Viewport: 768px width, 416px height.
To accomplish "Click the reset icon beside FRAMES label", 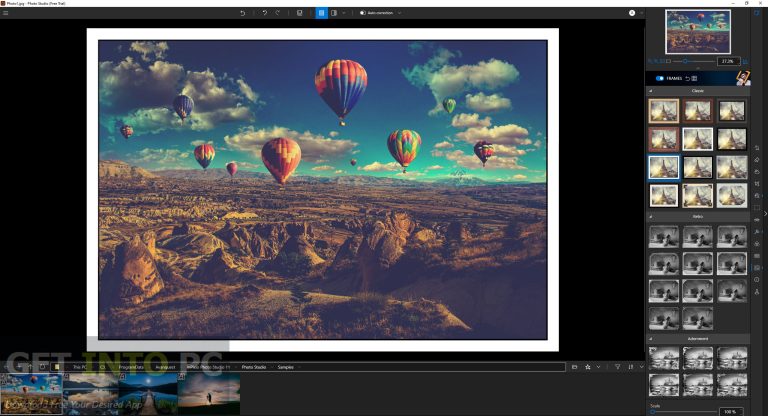I will pyautogui.click(x=687, y=78).
